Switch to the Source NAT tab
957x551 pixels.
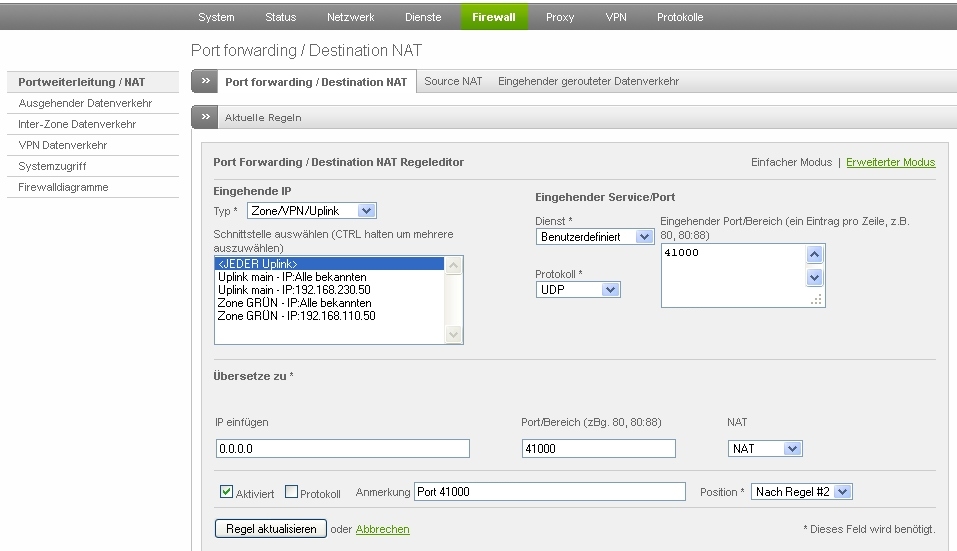click(453, 82)
